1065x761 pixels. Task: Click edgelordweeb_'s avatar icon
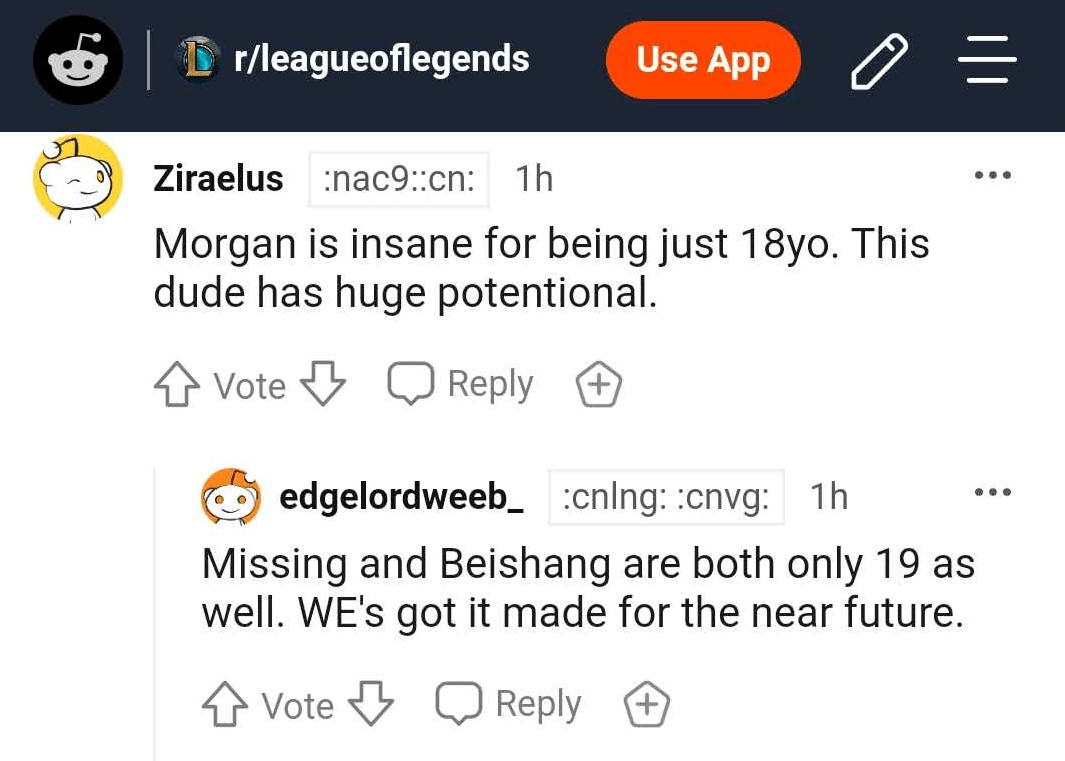coord(231,497)
